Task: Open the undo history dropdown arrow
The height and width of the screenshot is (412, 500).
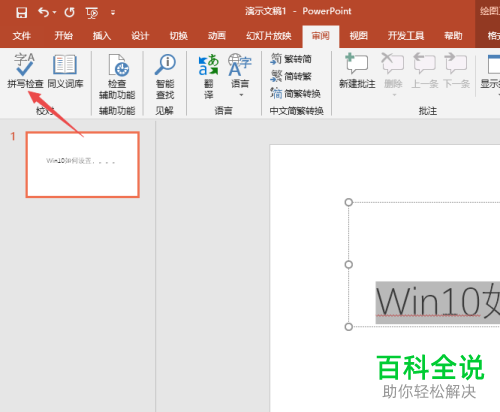Action: 55,13
